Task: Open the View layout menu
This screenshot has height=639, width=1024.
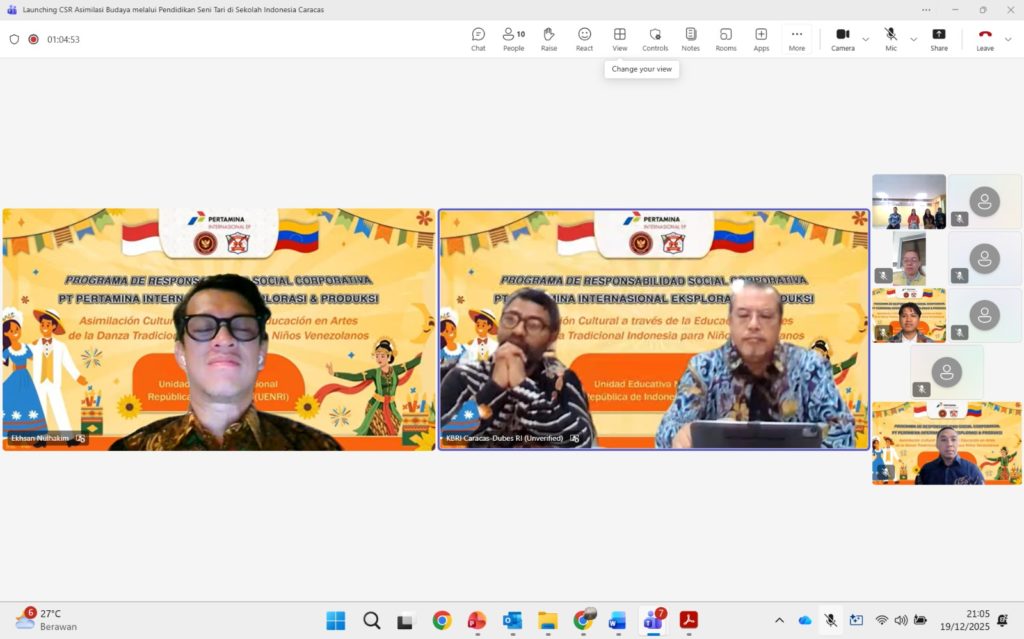Action: pyautogui.click(x=619, y=39)
